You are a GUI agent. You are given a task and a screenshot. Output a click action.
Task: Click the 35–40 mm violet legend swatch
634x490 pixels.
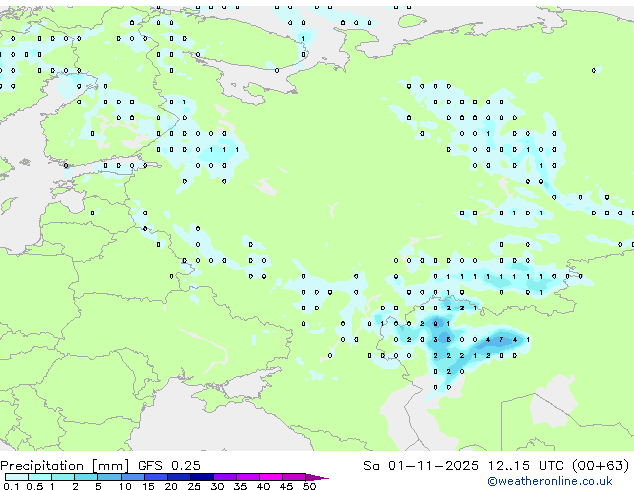(x=248, y=477)
